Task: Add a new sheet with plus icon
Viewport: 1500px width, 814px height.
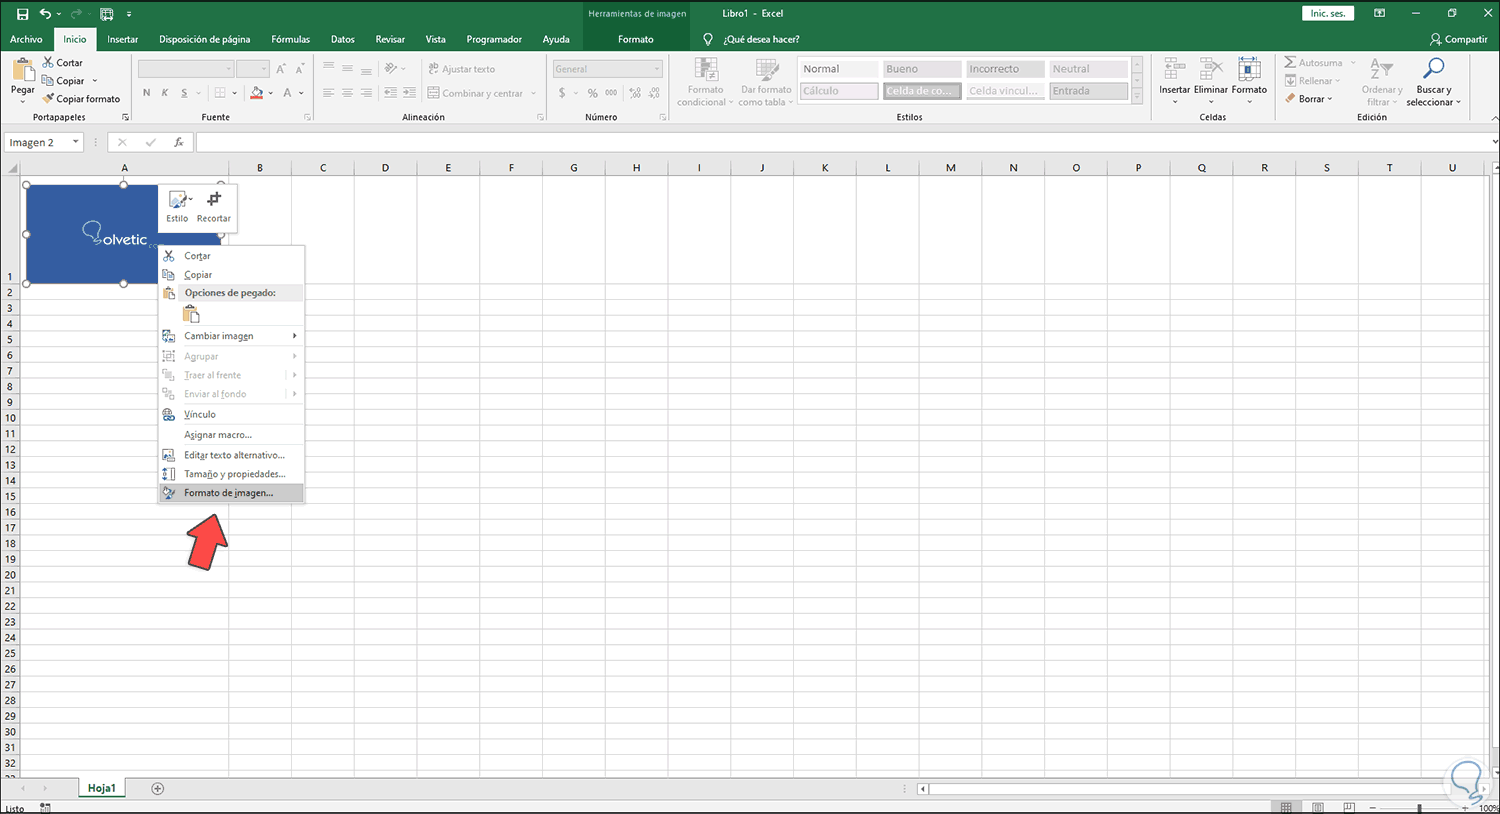Action: click(x=157, y=788)
